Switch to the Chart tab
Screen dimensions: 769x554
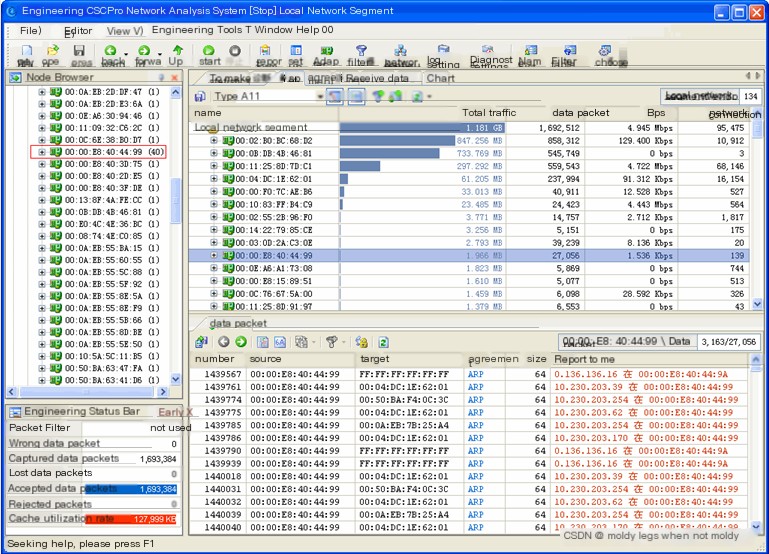tap(440, 78)
